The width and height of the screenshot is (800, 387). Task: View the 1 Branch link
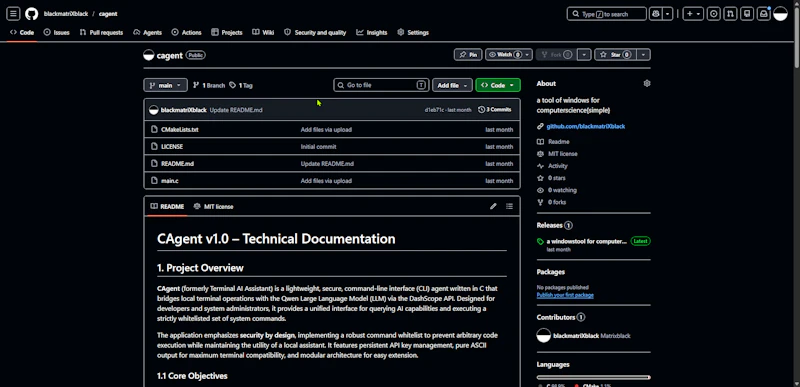tap(209, 85)
